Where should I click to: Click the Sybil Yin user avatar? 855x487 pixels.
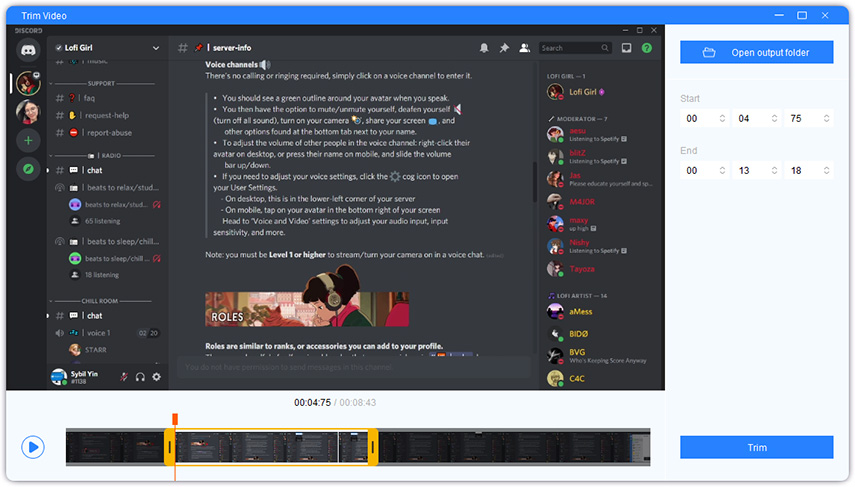(x=58, y=376)
